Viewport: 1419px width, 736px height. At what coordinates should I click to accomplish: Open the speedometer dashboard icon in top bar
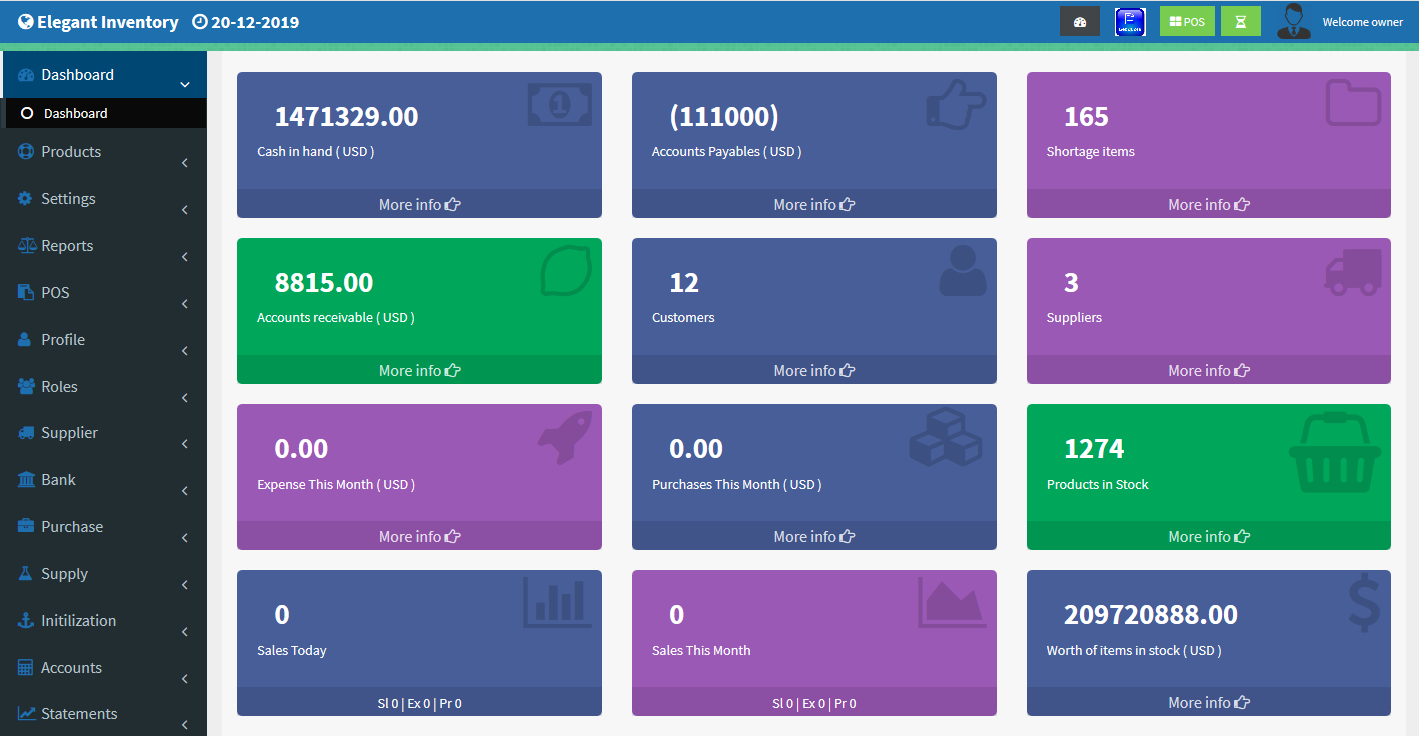(1080, 20)
